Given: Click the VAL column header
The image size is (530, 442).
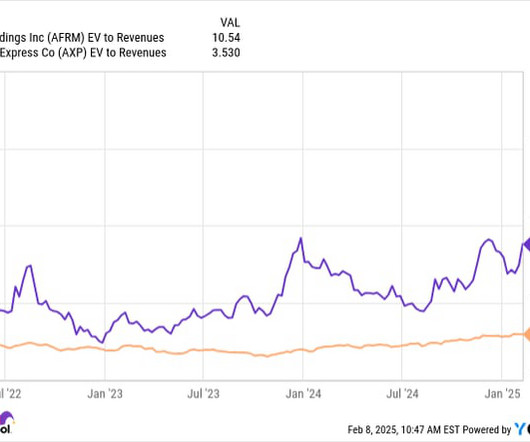Looking at the screenshot, I should [x=230, y=23].
